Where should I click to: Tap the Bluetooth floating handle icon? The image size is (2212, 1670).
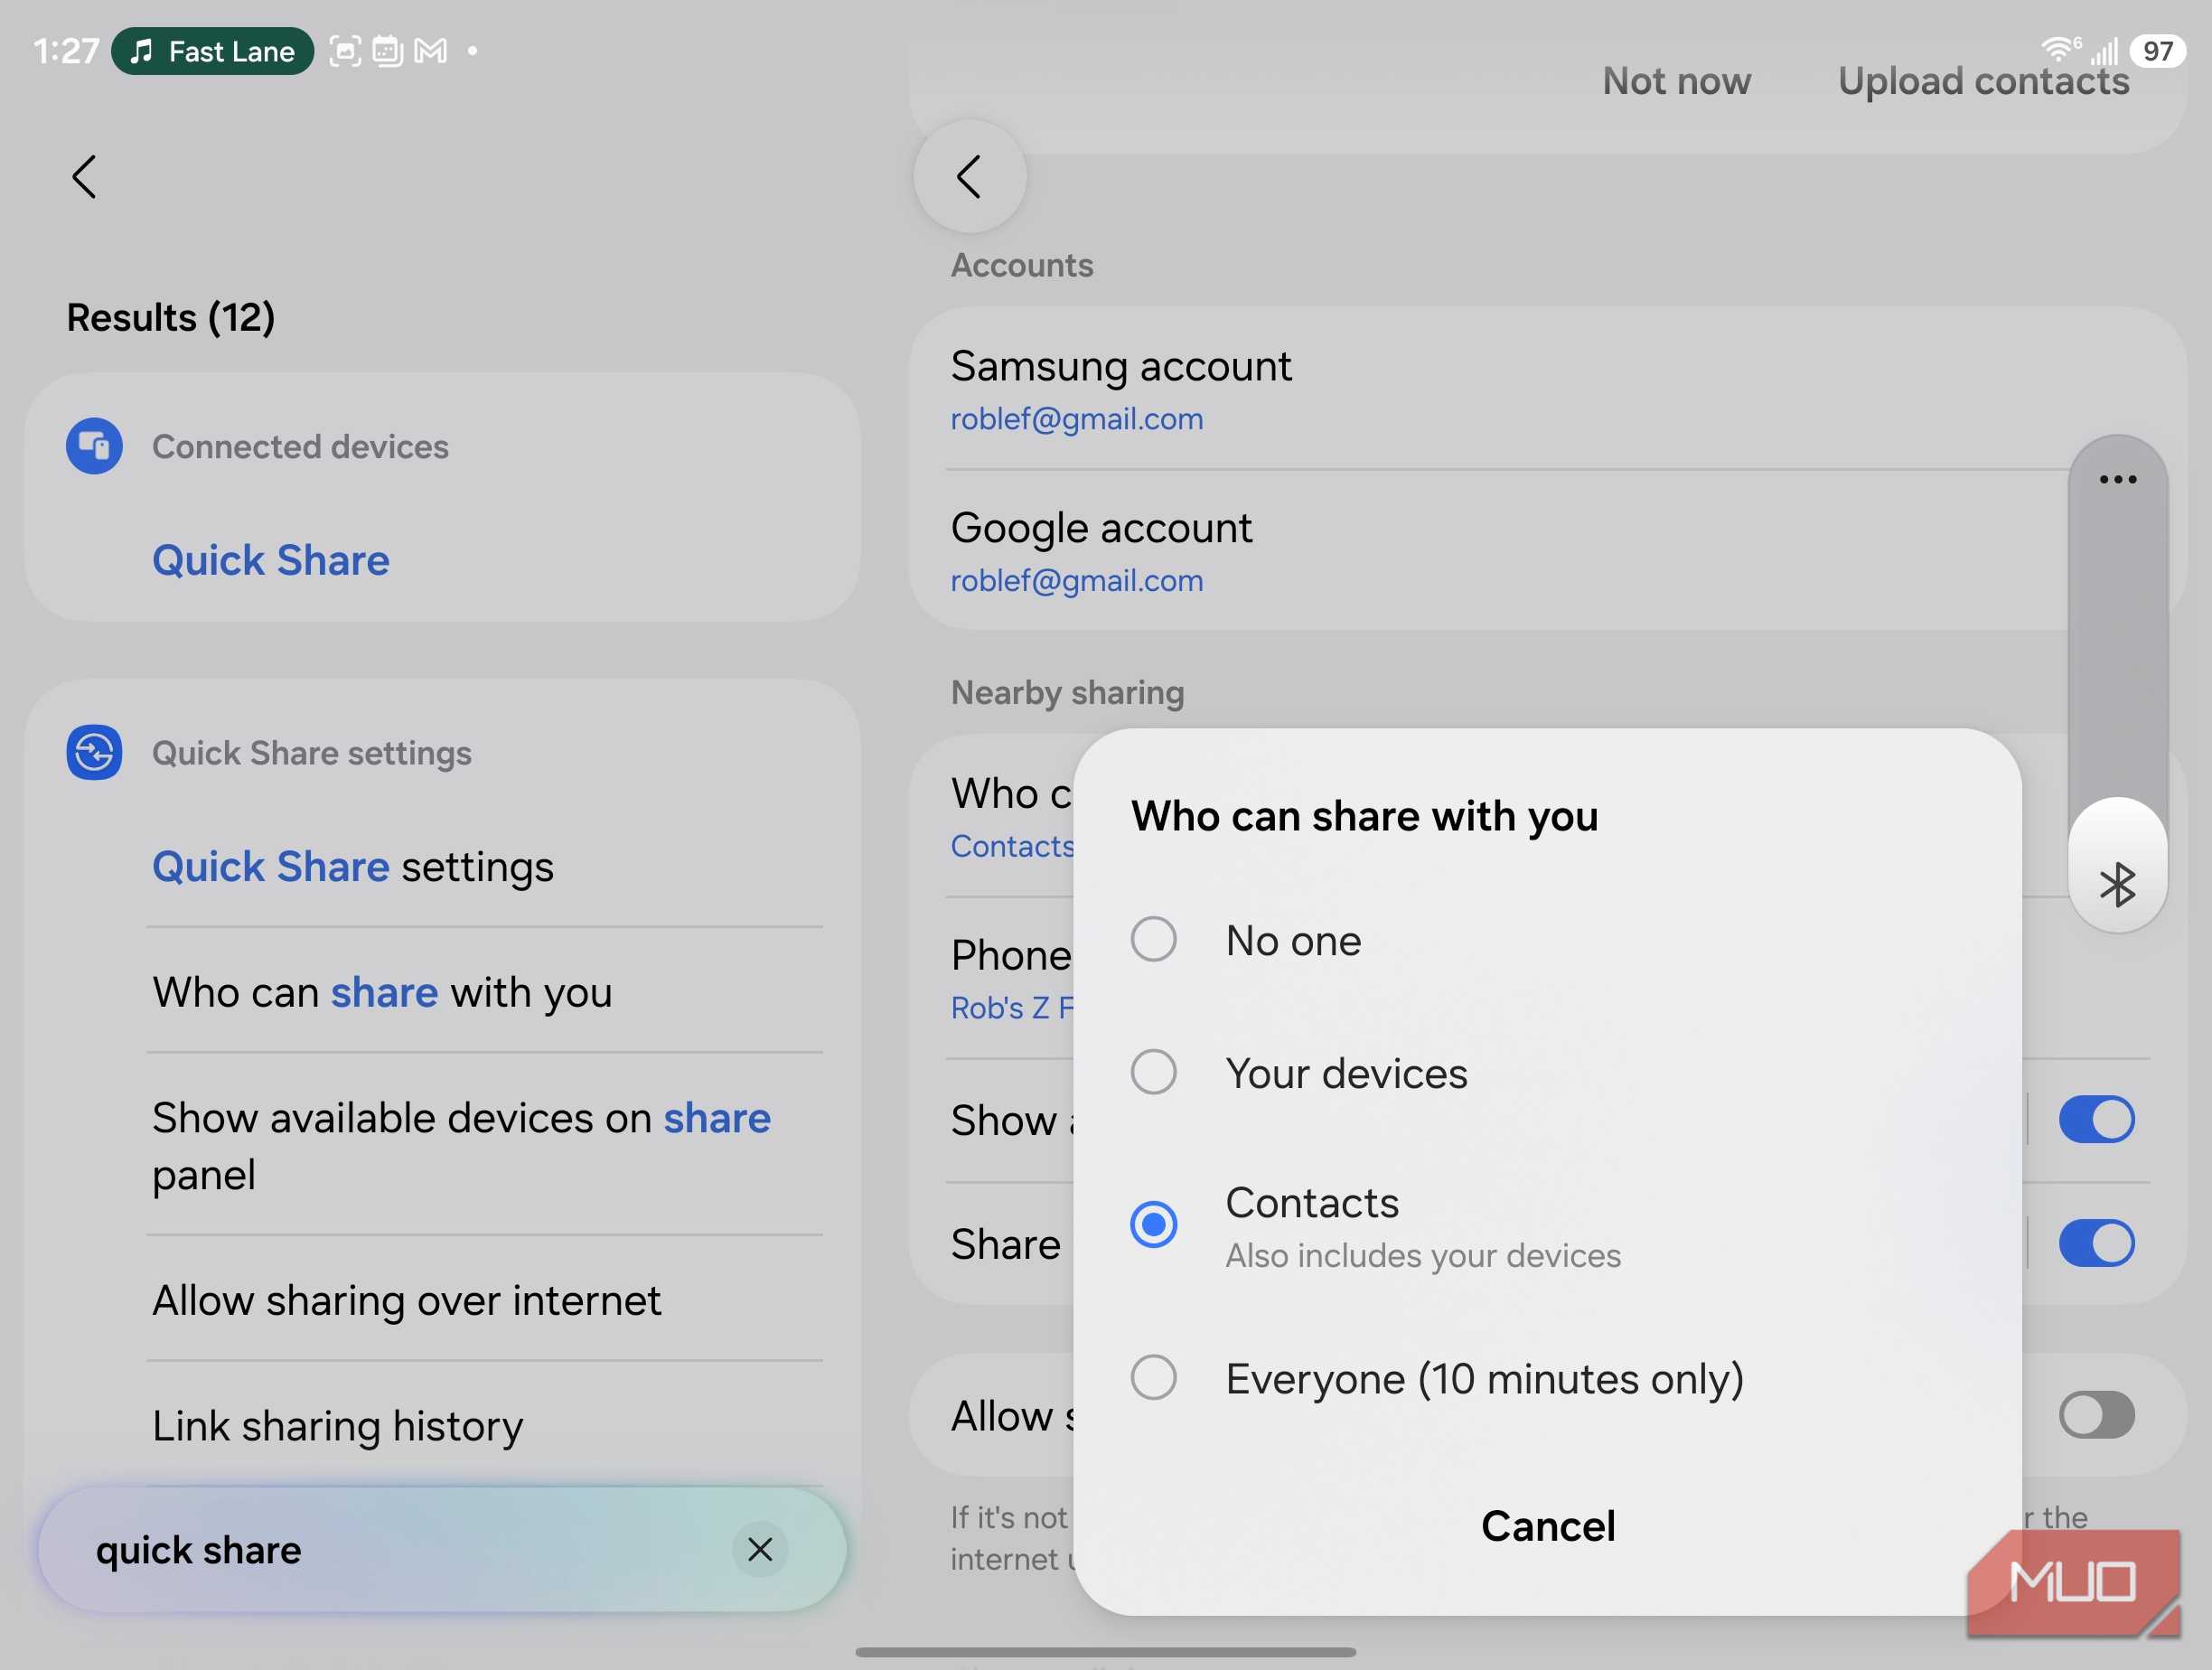pos(2118,884)
